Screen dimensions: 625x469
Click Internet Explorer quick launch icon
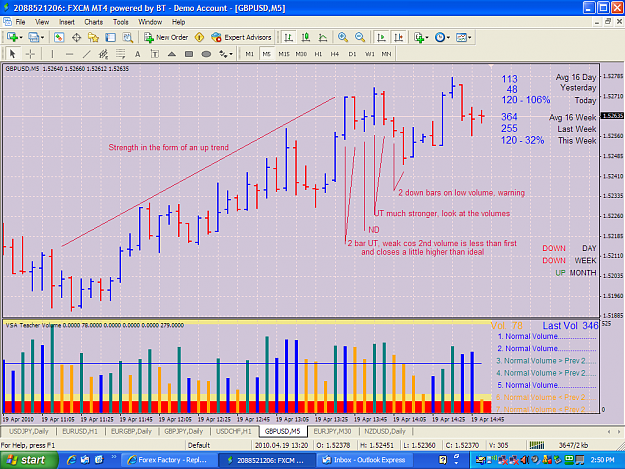(x=71, y=460)
